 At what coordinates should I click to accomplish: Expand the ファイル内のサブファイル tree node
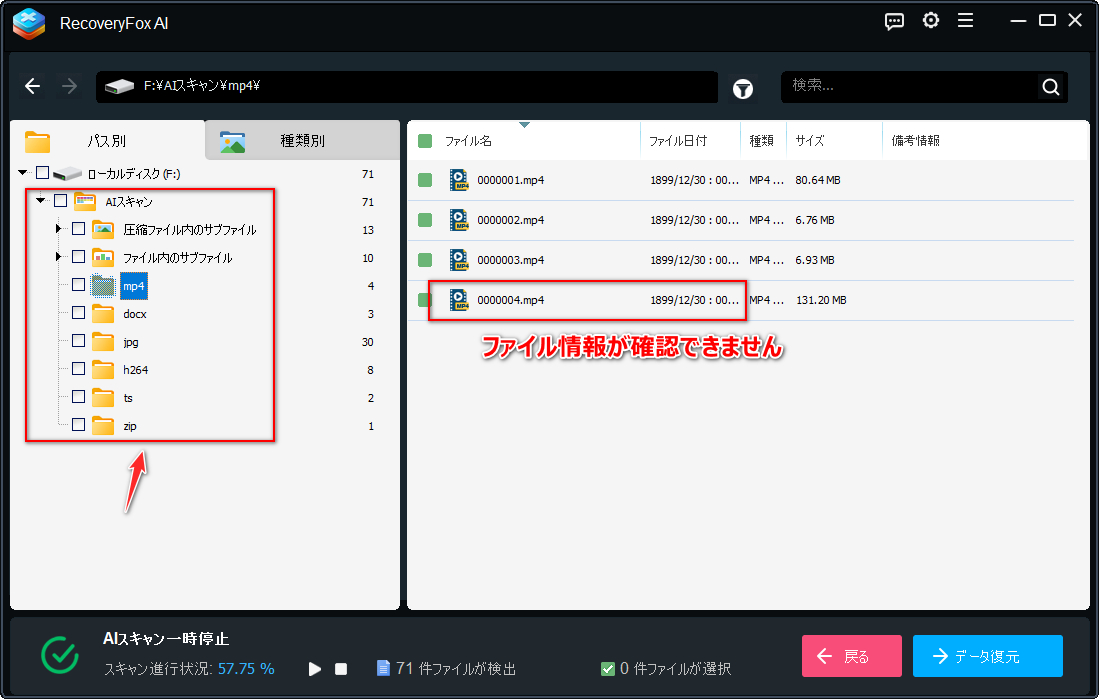(x=58, y=257)
